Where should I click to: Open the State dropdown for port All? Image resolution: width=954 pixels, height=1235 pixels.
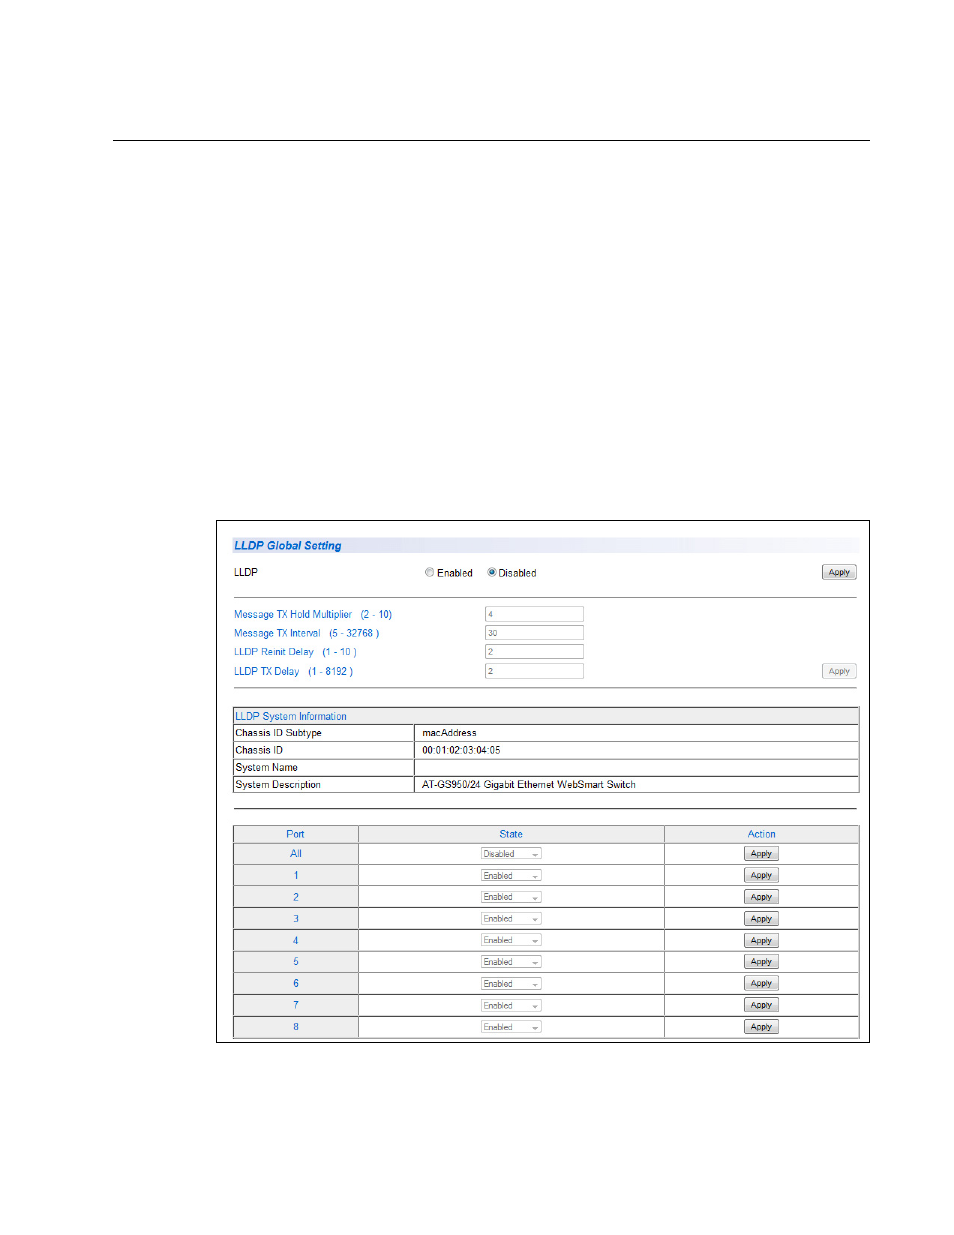[x=511, y=854]
